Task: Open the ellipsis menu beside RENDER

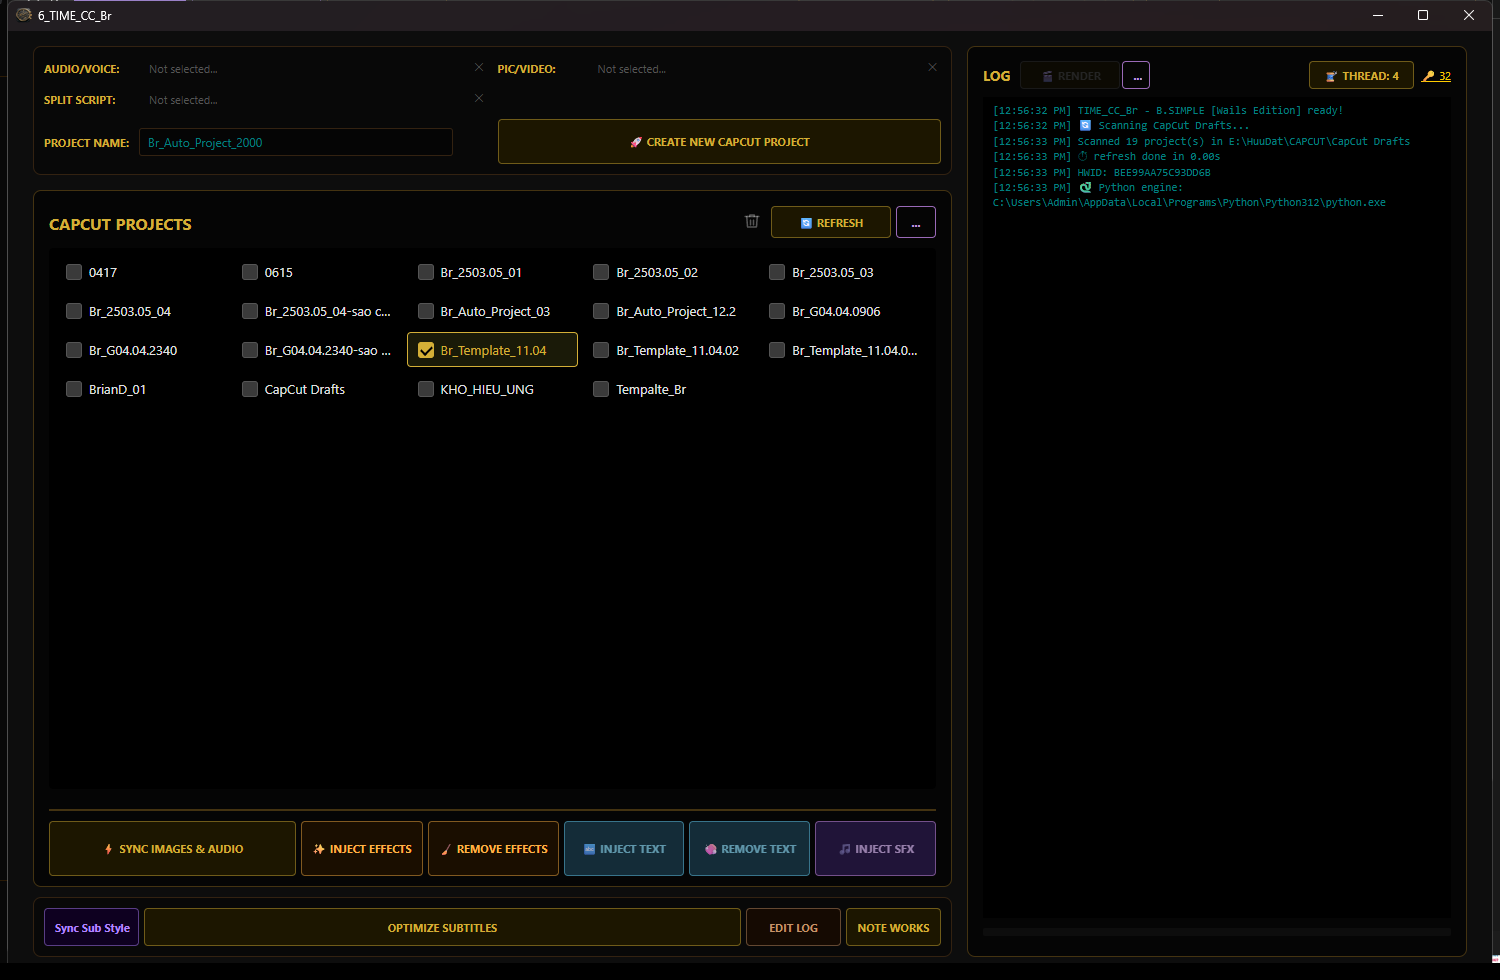Action: click(x=1136, y=75)
